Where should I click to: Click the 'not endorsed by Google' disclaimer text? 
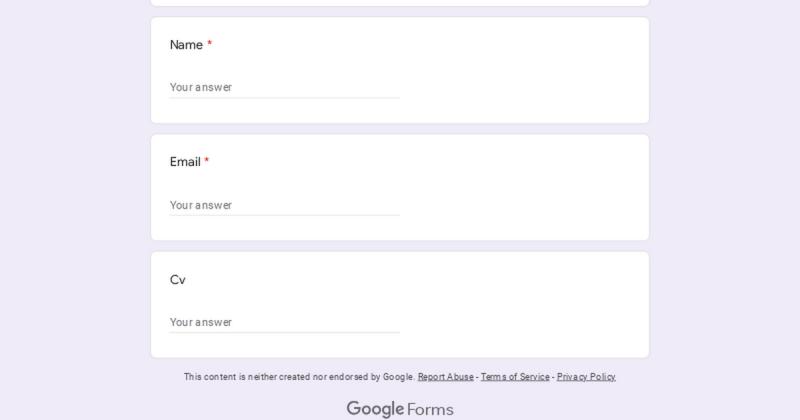tap(299, 377)
